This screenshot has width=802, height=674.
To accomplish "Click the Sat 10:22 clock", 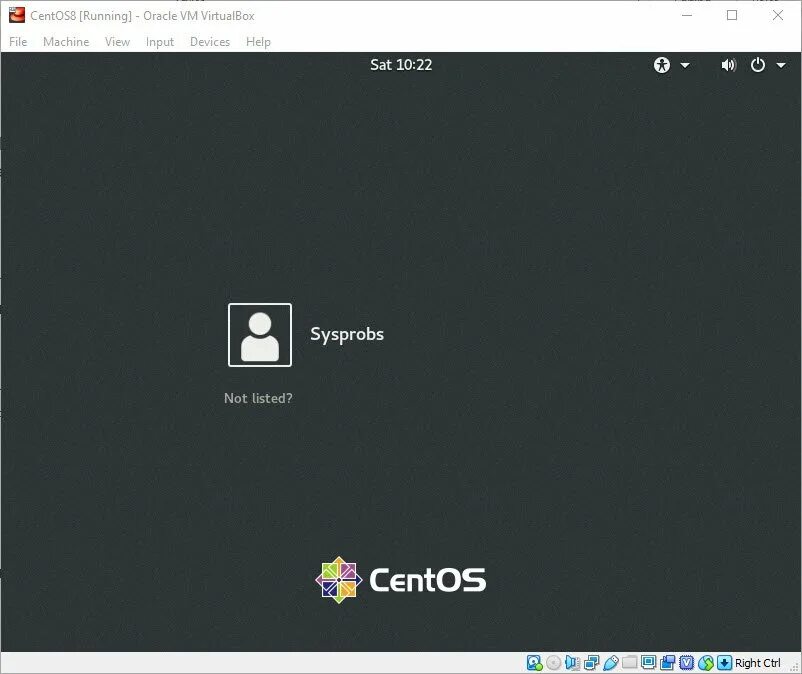I will click(x=401, y=65).
